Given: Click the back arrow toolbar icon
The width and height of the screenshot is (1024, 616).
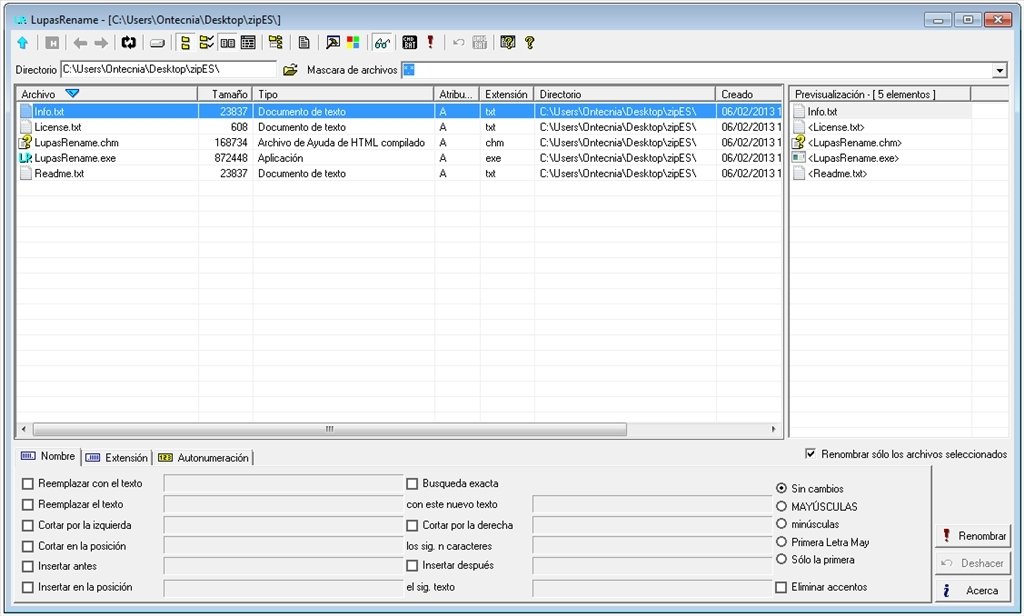Looking at the screenshot, I should [x=80, y=43].
